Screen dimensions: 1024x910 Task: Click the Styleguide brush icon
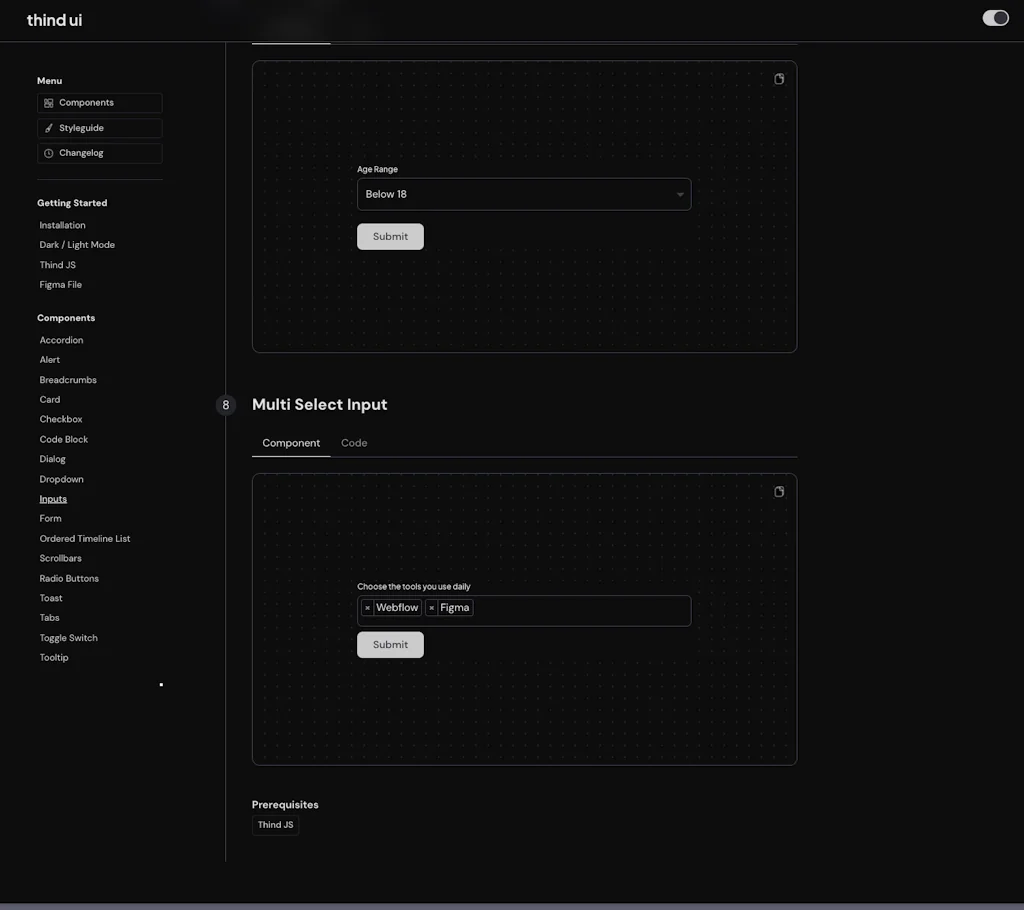[x=47, y=127]
